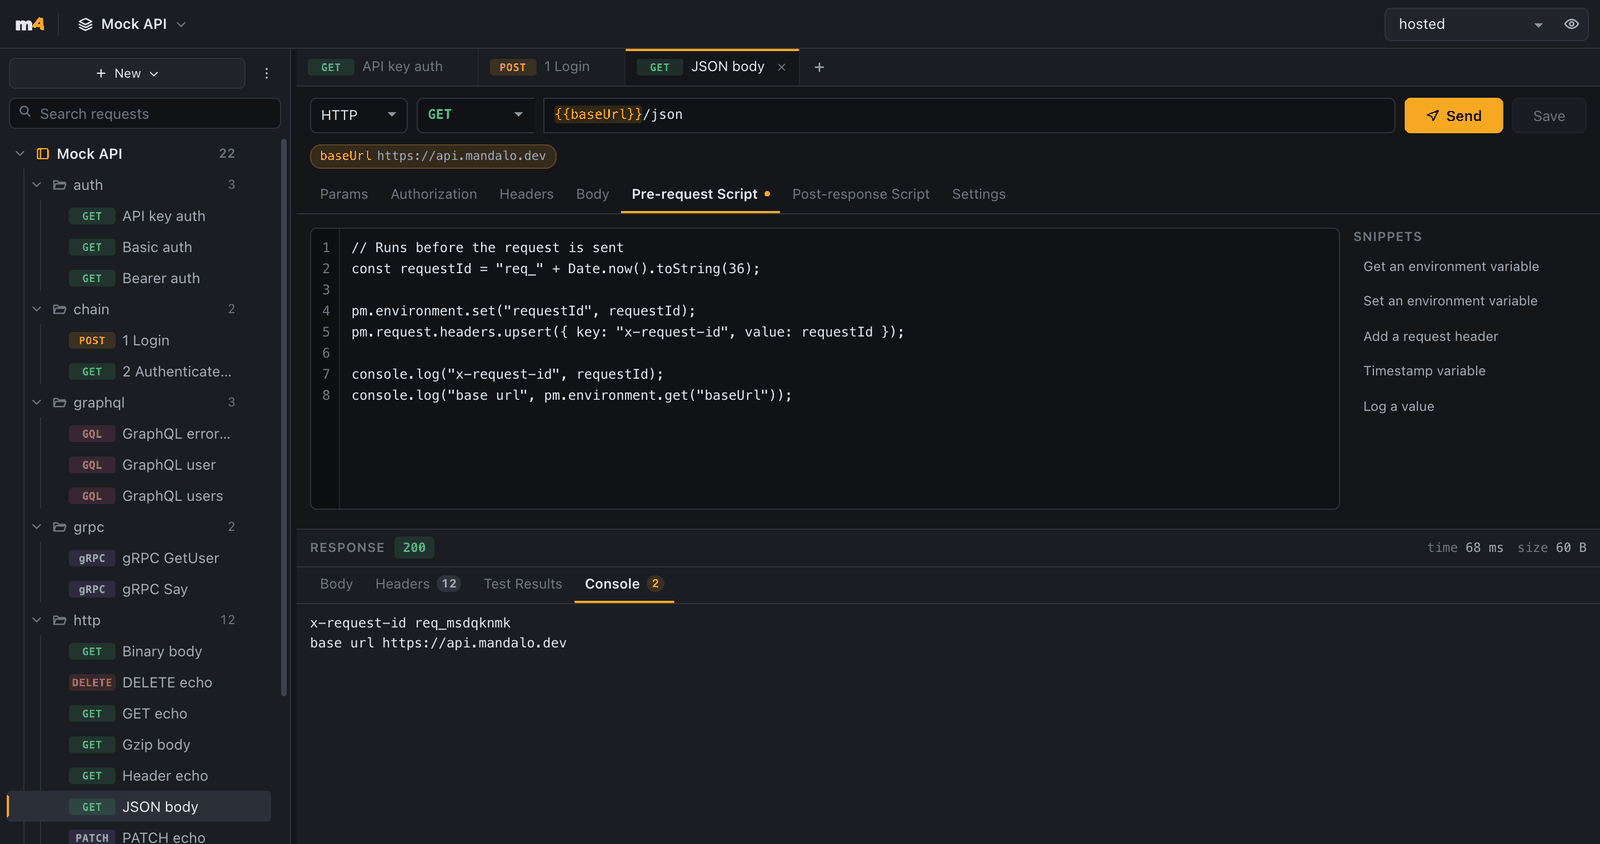Toggle environment quick-look eye icon

[x=1571, y=24]
